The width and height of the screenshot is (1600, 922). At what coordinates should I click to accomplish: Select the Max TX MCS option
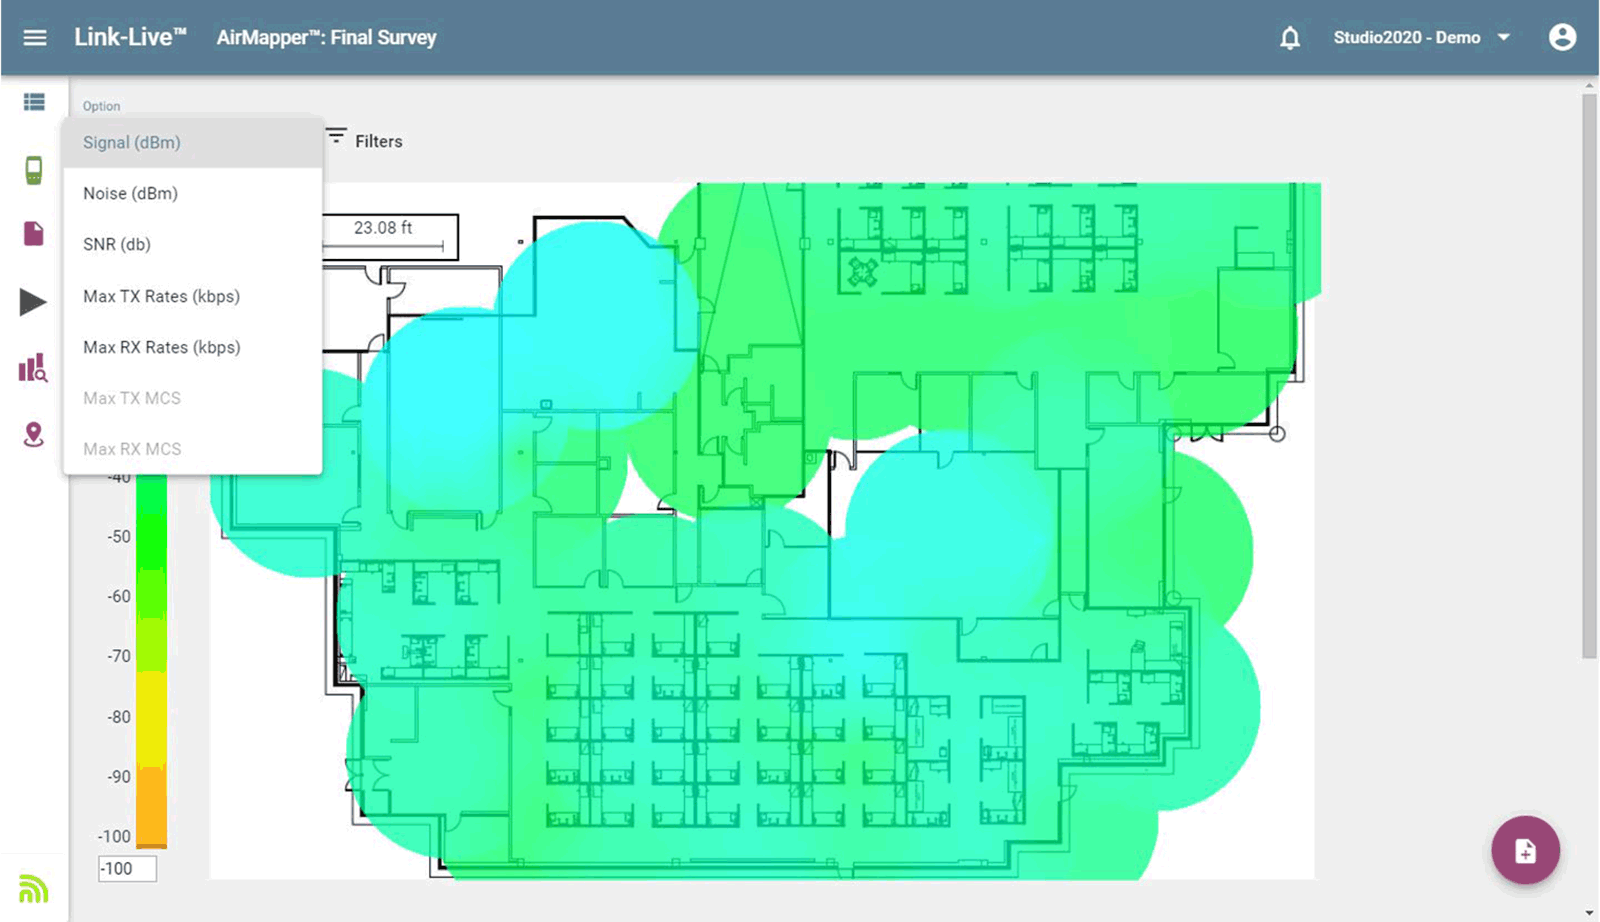193,398
